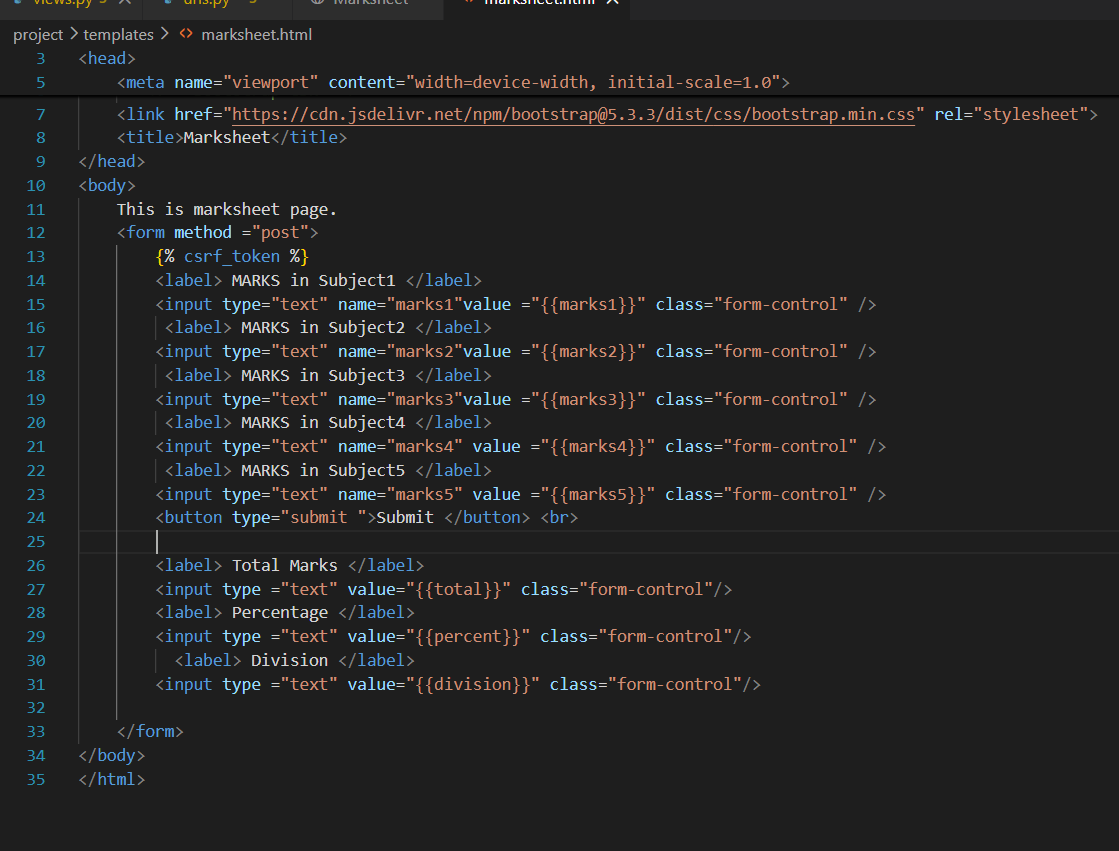The image size is (1119, 851).
Task: Click the closing body tag on line 34
Action: pos(111,755)
